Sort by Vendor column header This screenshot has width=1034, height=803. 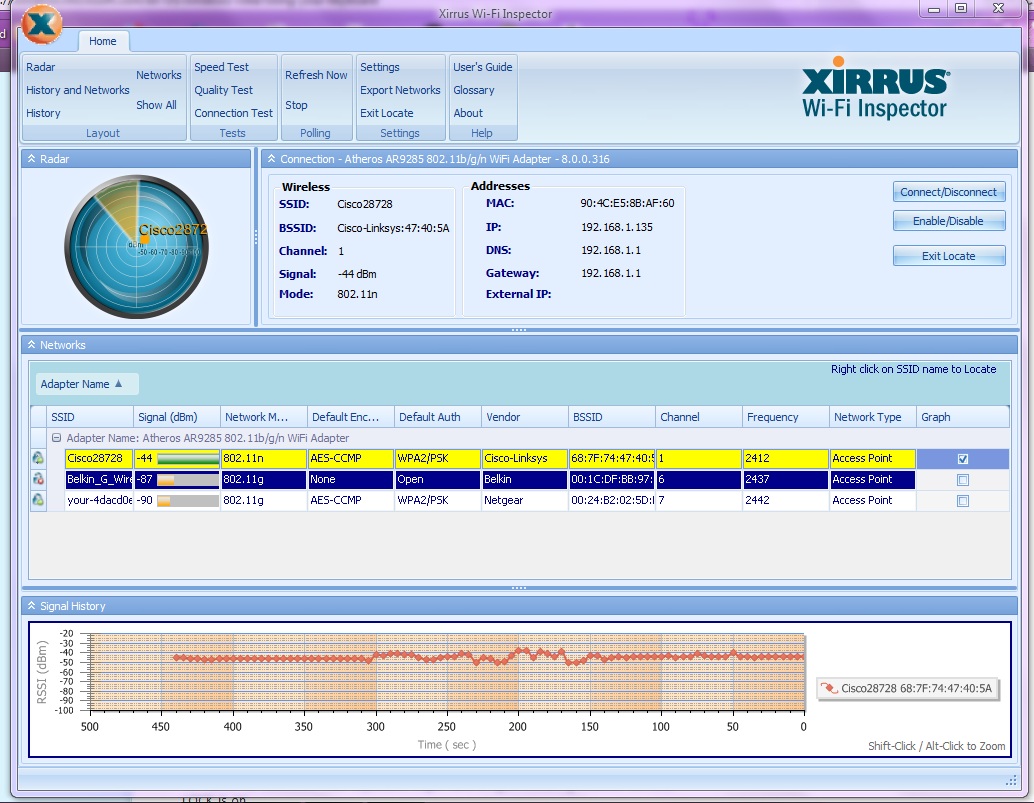point(525,417)
